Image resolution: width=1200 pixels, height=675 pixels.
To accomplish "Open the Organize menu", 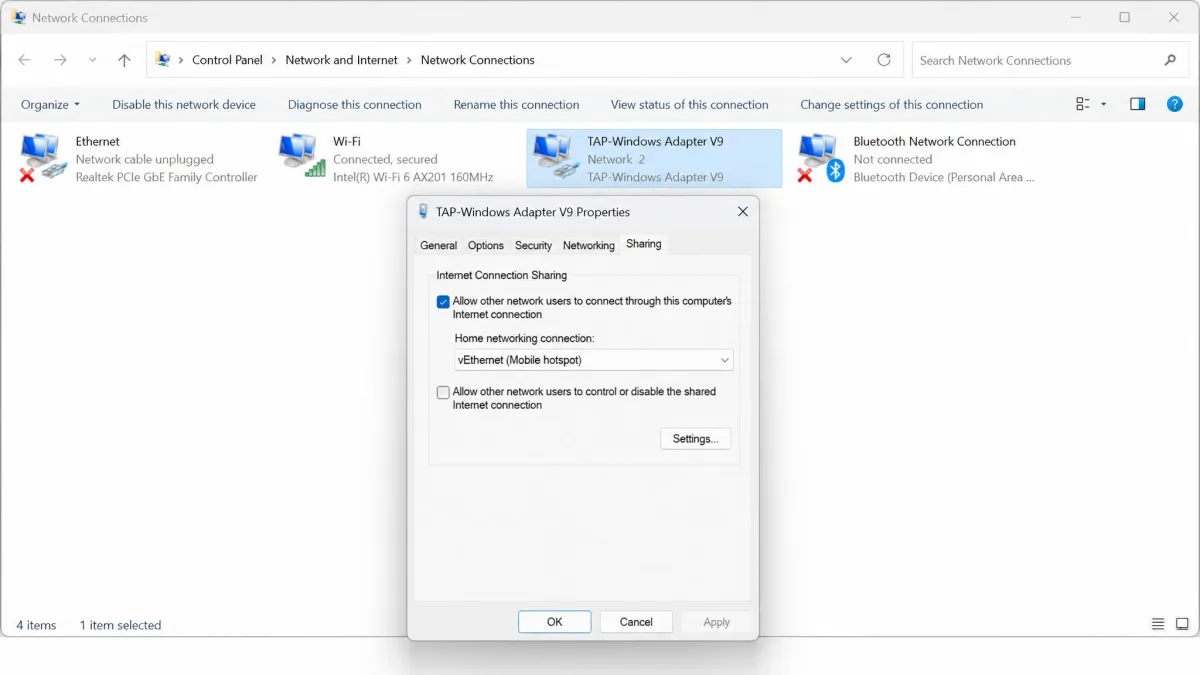I will tap(50, 104).
